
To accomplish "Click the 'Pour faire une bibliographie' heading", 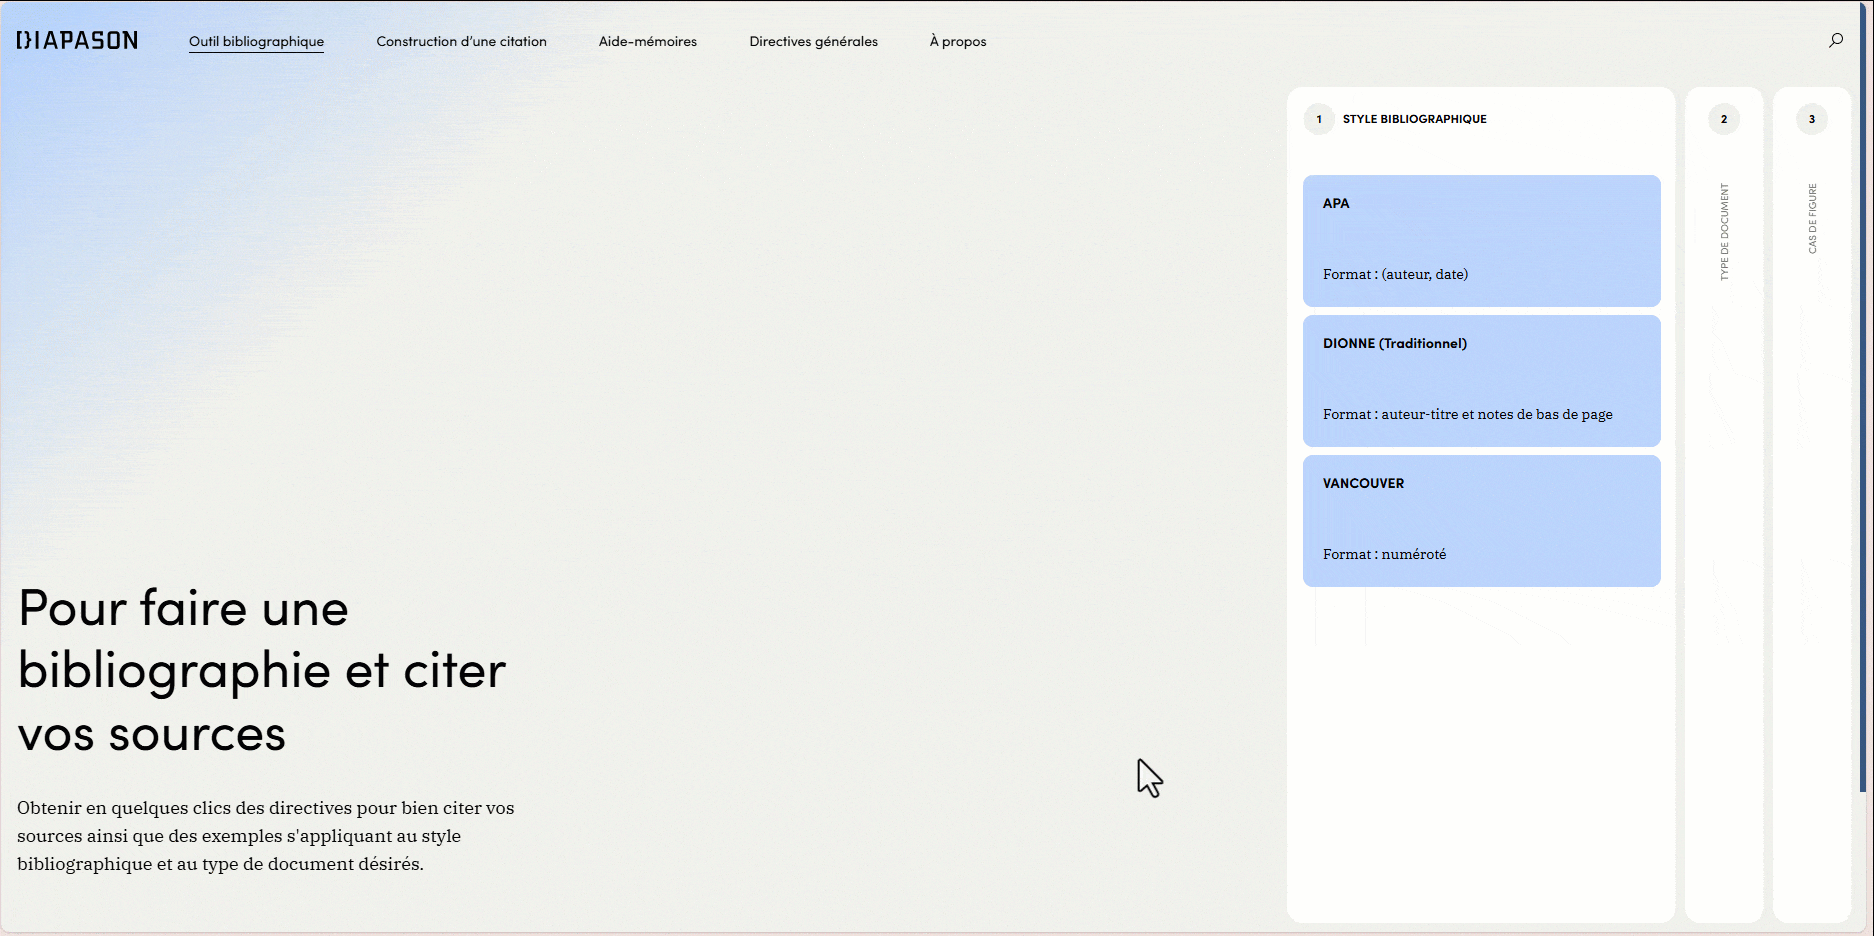I will (262, 670).
